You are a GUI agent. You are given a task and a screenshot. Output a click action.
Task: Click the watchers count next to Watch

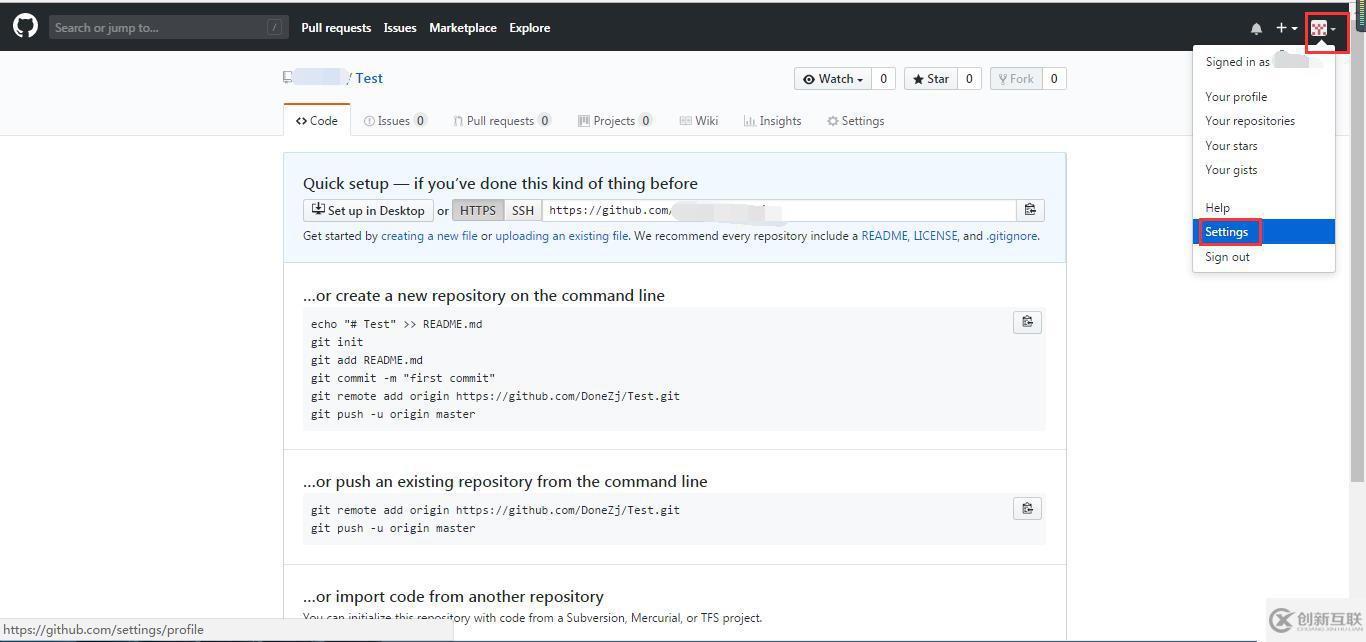point(883,79)
